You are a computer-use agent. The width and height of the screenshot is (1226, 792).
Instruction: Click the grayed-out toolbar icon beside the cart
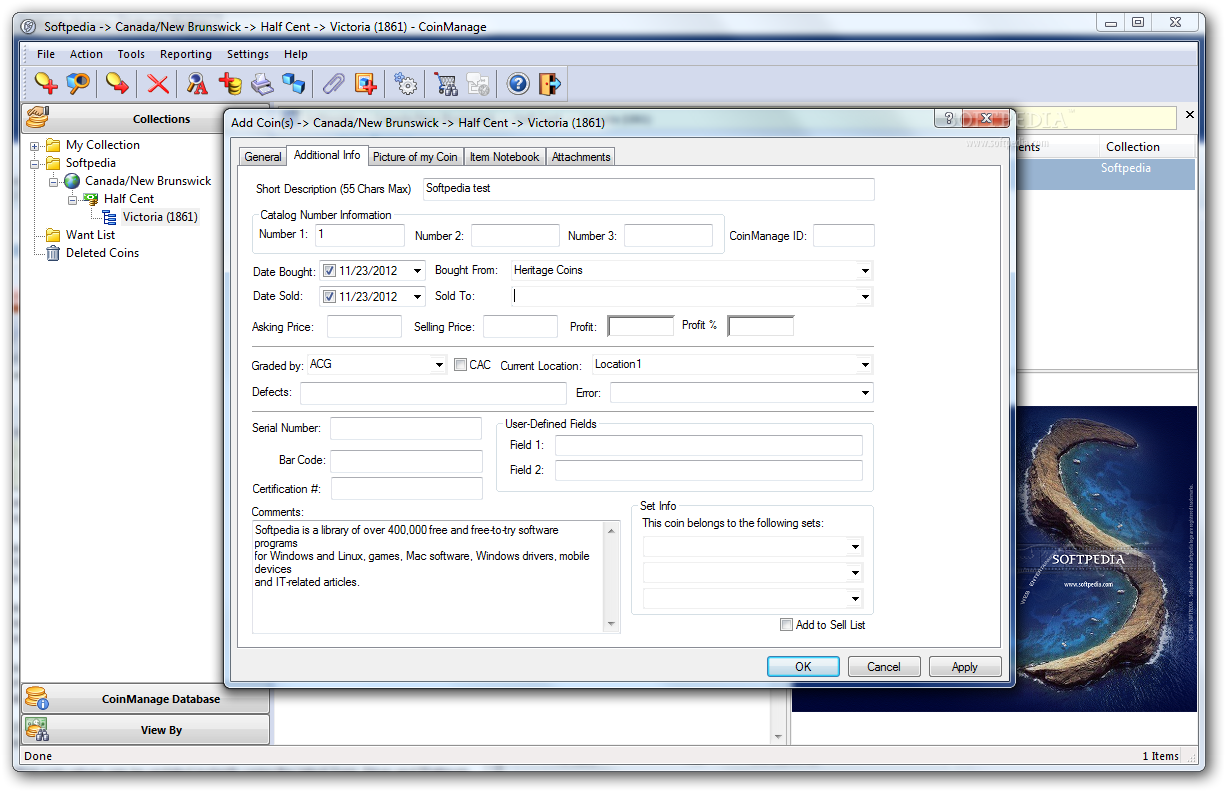tap(478, 83)
